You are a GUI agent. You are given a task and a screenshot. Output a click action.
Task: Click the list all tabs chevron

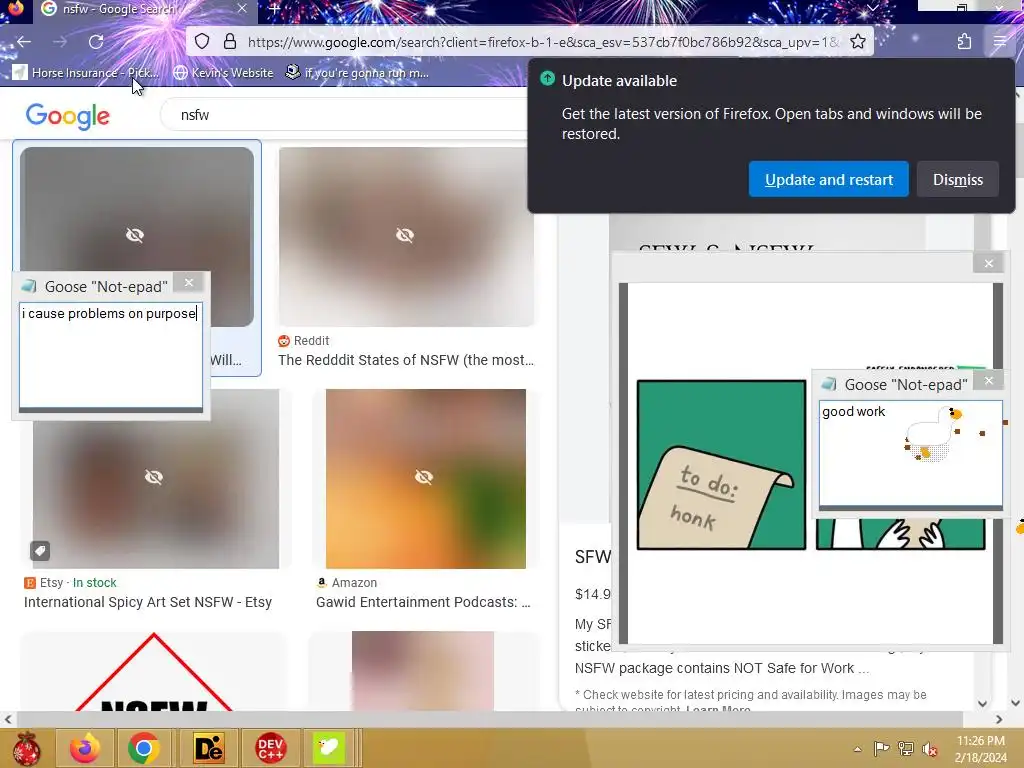873,8
